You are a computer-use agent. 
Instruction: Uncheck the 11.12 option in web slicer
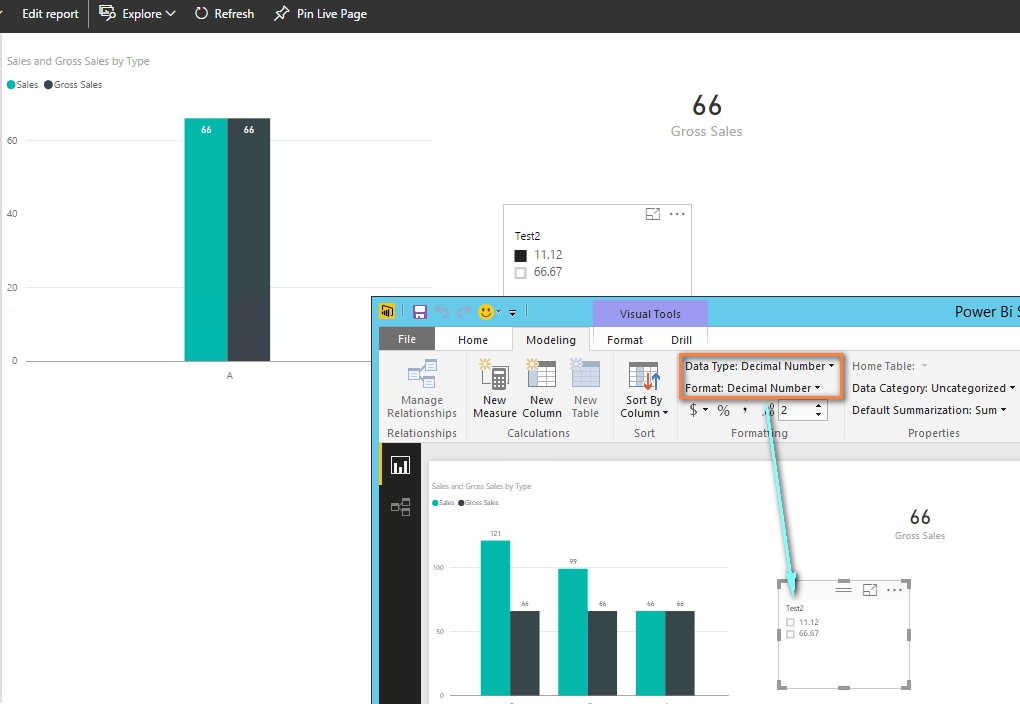click(x=520, y=256)
